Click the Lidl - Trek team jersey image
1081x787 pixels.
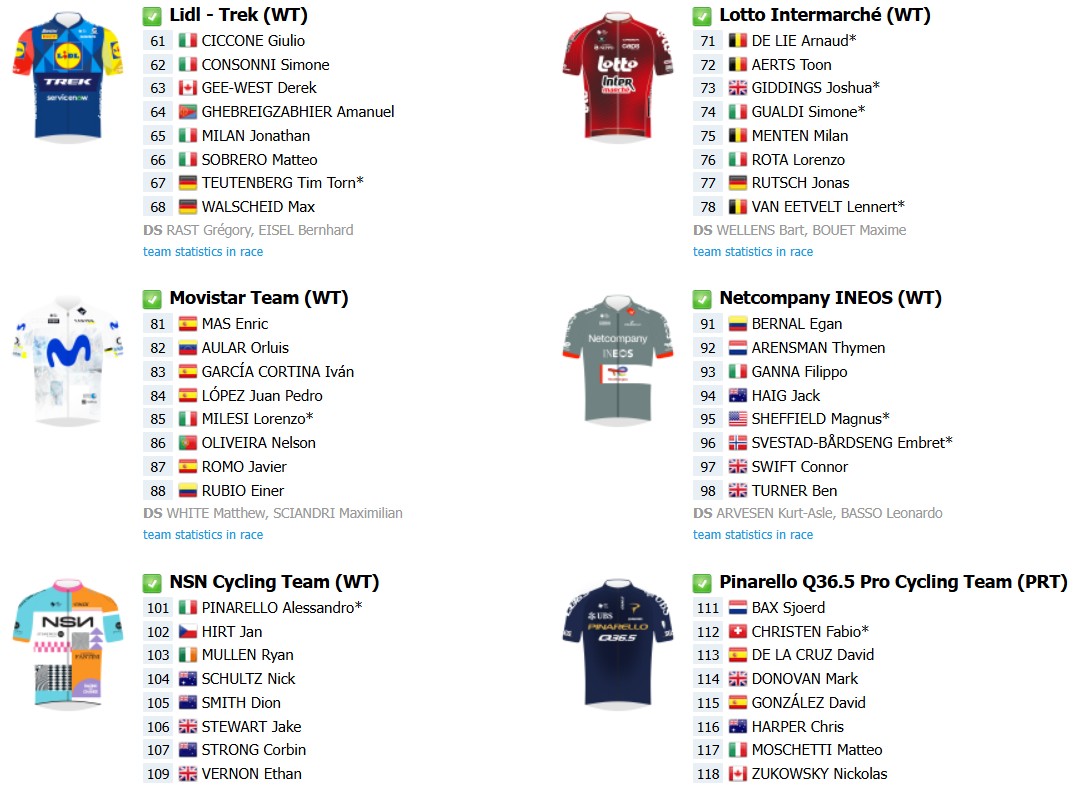tap(68, 76)
